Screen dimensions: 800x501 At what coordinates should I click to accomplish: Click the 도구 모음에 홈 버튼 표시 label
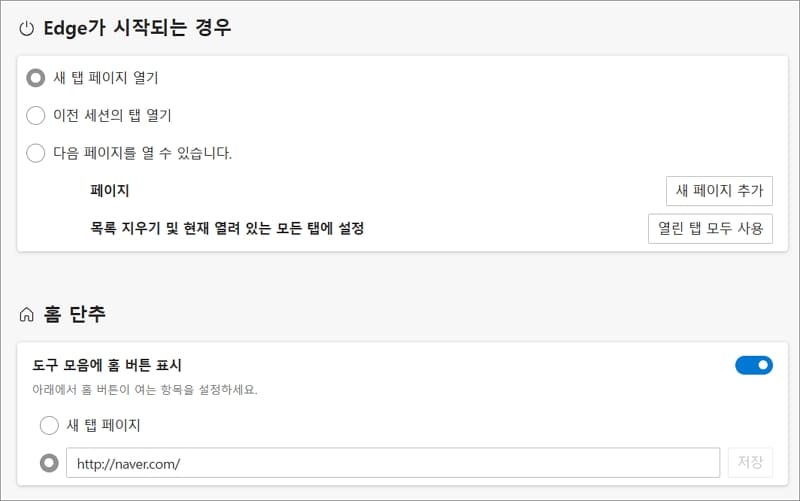pyautogui.click(x=107, y=365)
